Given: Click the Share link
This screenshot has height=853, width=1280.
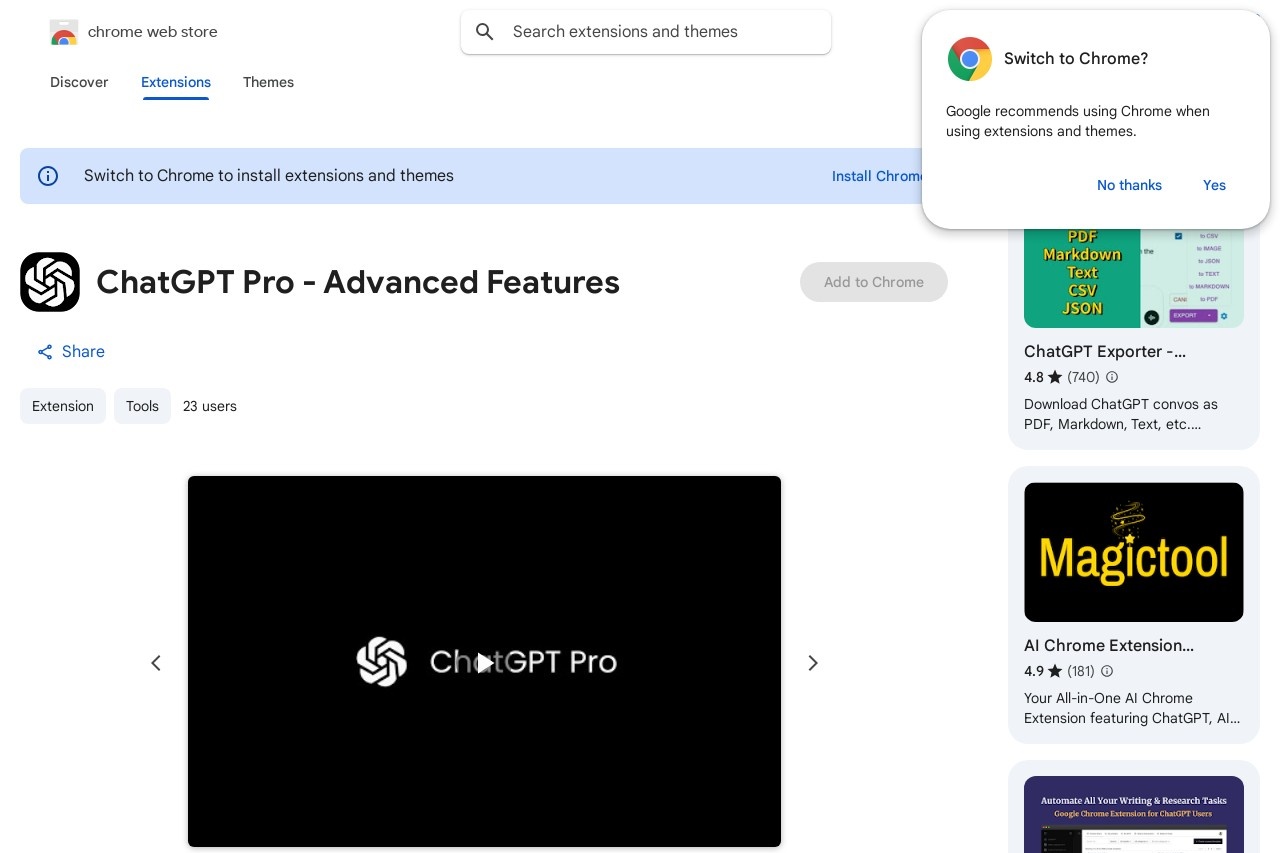Looking at the screenshot, I should pos(70,352).
